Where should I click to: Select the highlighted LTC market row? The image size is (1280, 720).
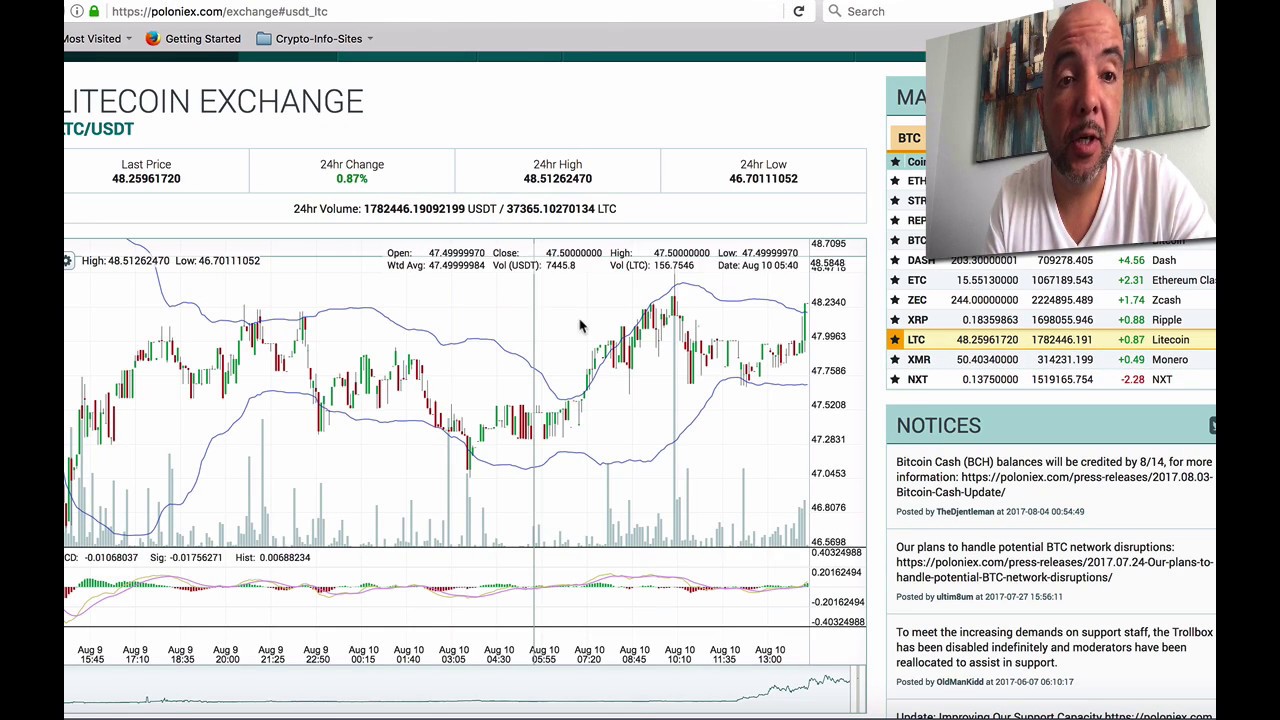pyautogui.click(x=1050, y=340)
